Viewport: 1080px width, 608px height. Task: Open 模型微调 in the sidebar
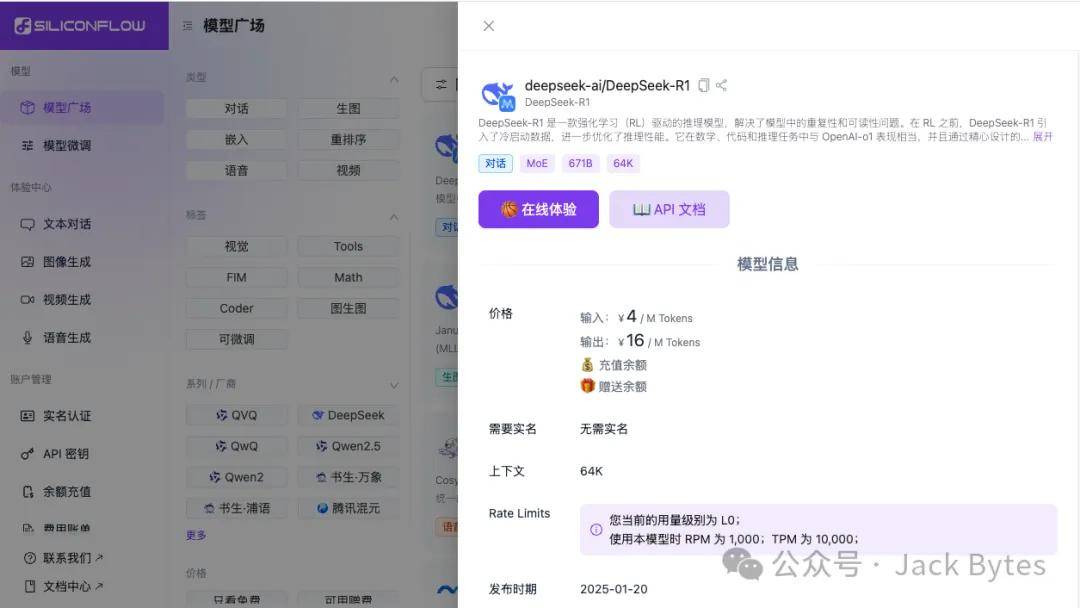tap(82, 145)
